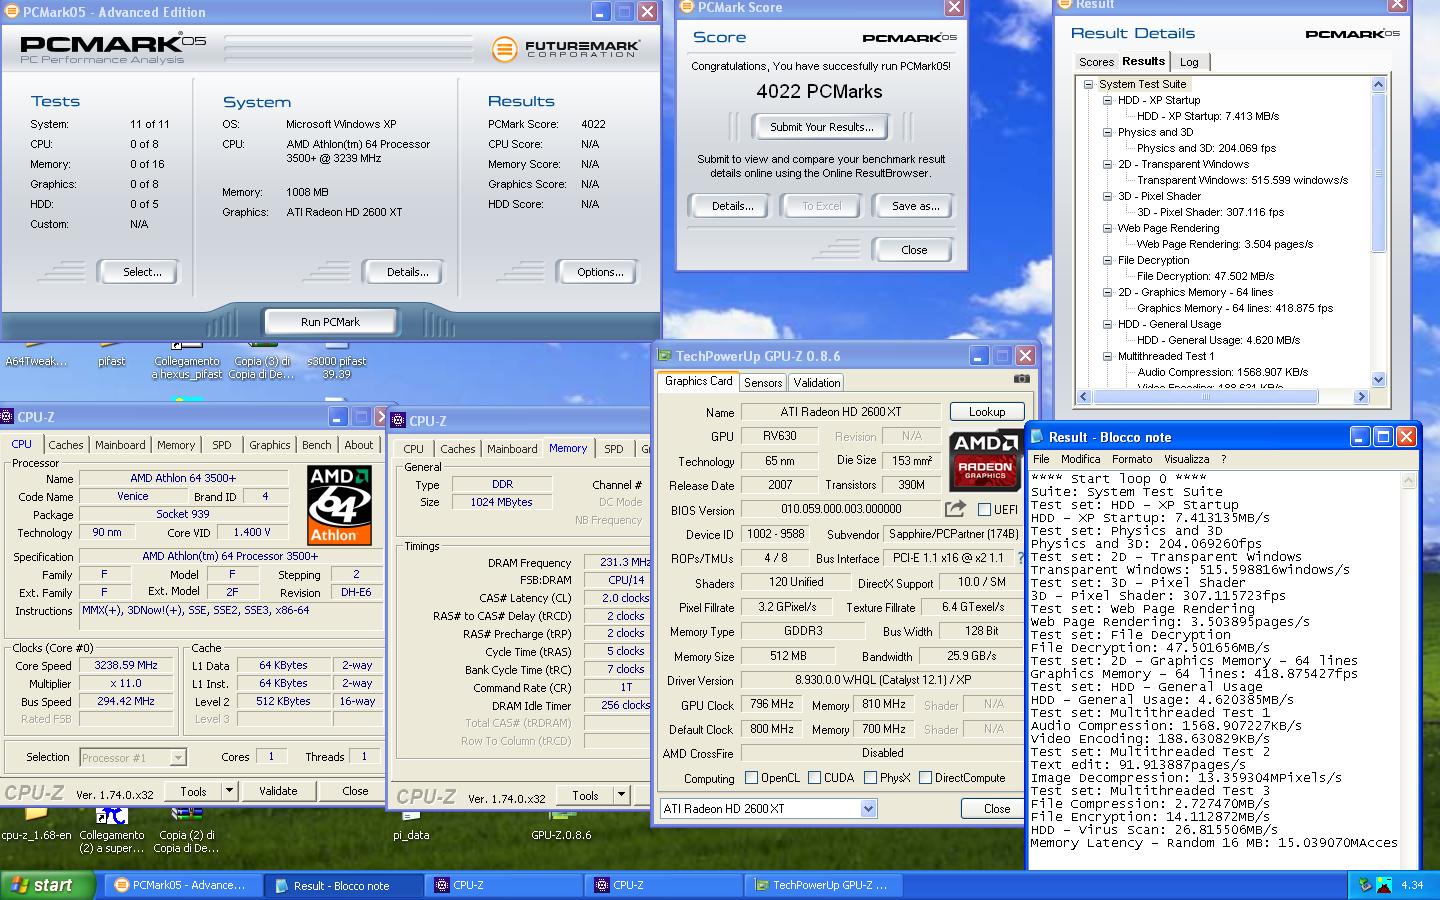Image resolution: width=1440 pixels, height=900 pixels.
Task: Click the Lookup button in GPU-Z
Action: (987, 412)
